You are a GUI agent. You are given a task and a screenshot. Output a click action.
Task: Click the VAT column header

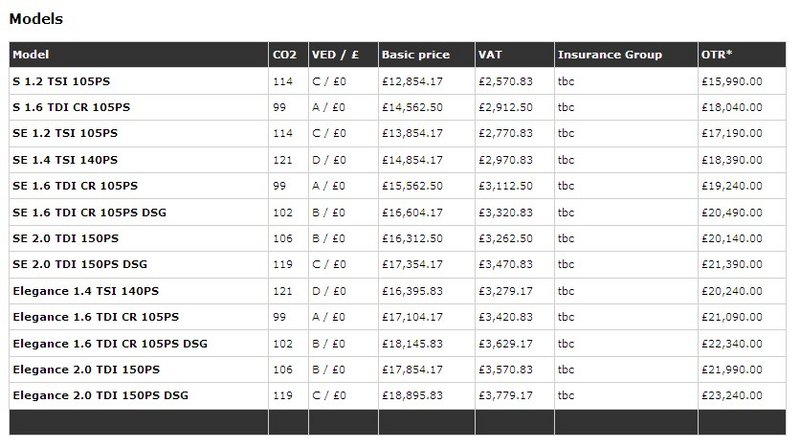[x=490, y=55]
